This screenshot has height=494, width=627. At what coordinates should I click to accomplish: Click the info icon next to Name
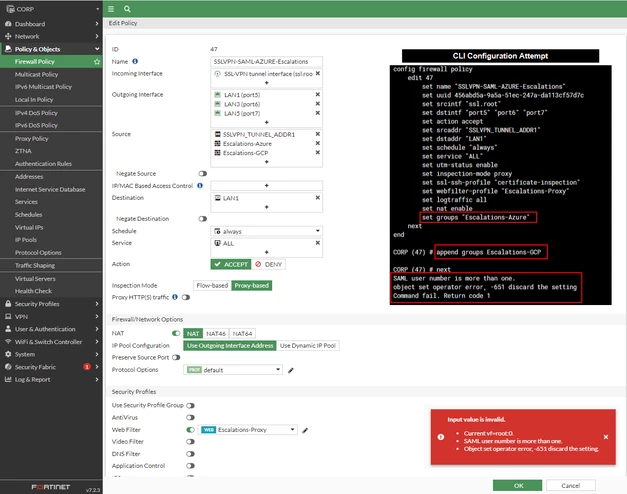coord(135,61)
